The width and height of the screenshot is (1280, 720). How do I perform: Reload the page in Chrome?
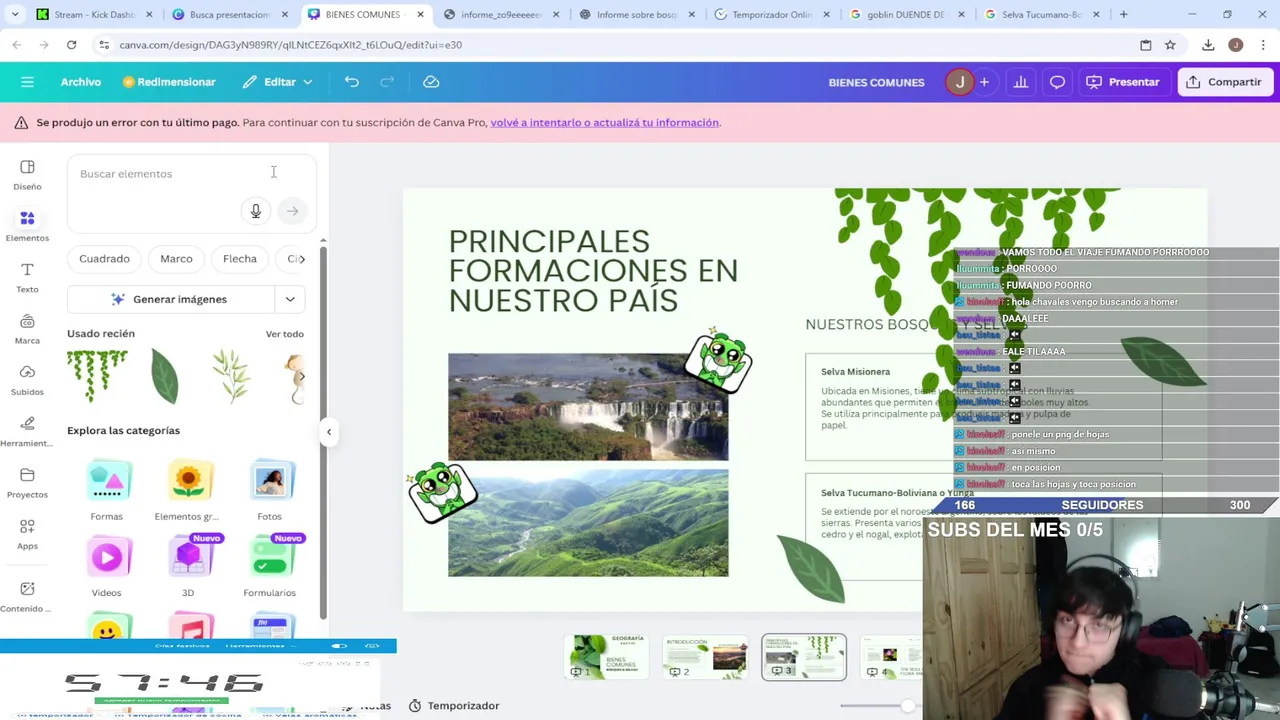pyautogui.click(x=71, y=45)
